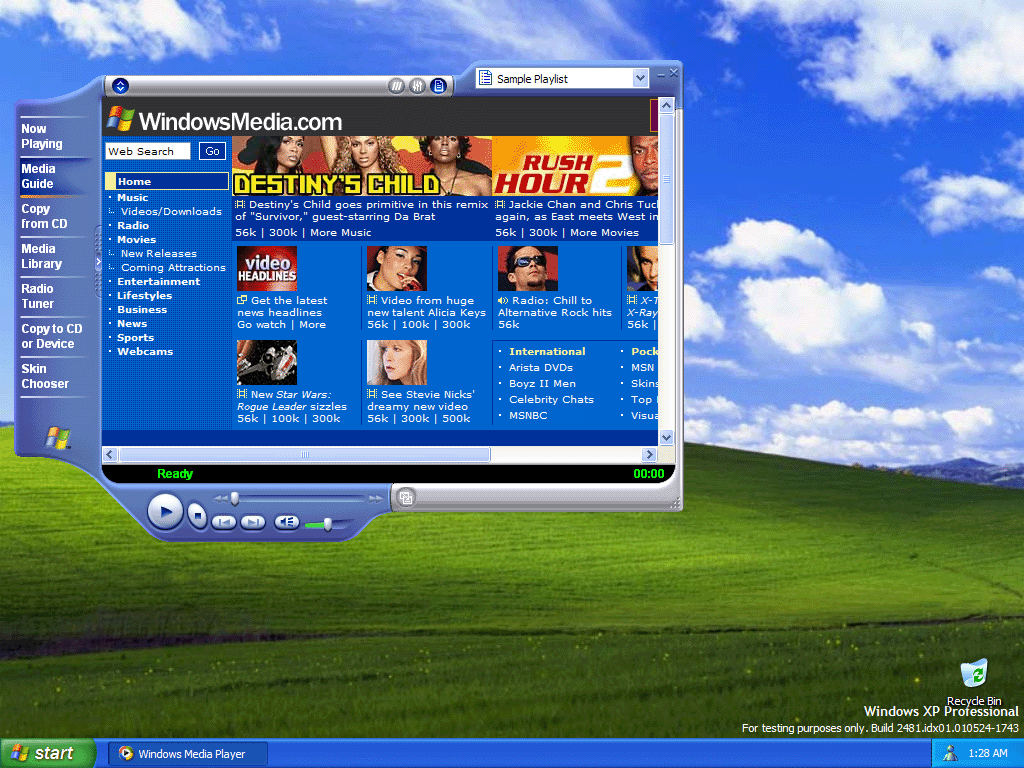1024x768 pixels.
Task: Click the vertical scrollbar down arrow
Action: point(666,438)
